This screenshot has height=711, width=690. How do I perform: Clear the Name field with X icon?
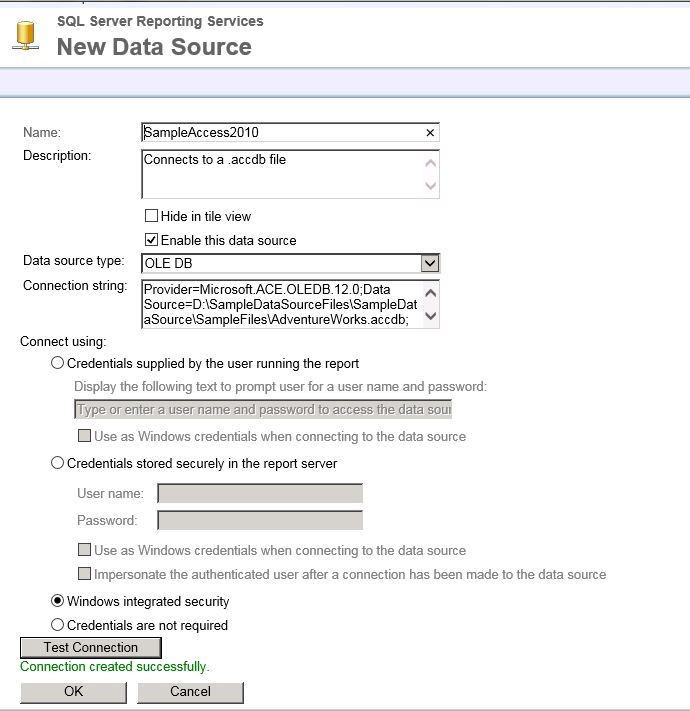430,133
